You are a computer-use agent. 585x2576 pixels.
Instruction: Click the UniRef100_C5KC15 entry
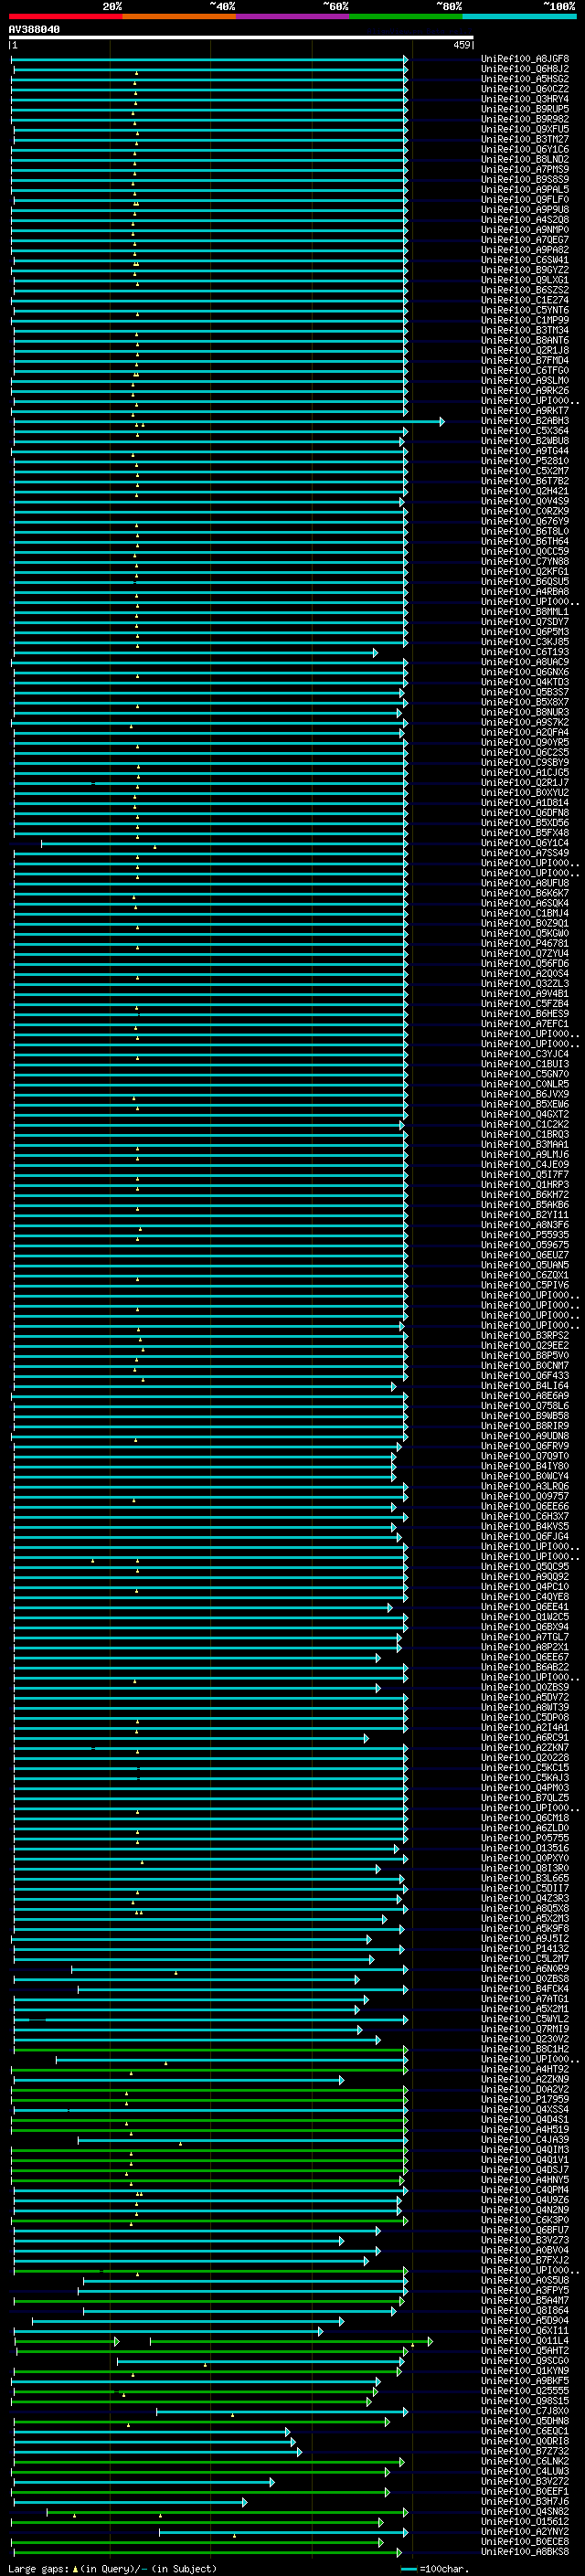click(525, 1768)
